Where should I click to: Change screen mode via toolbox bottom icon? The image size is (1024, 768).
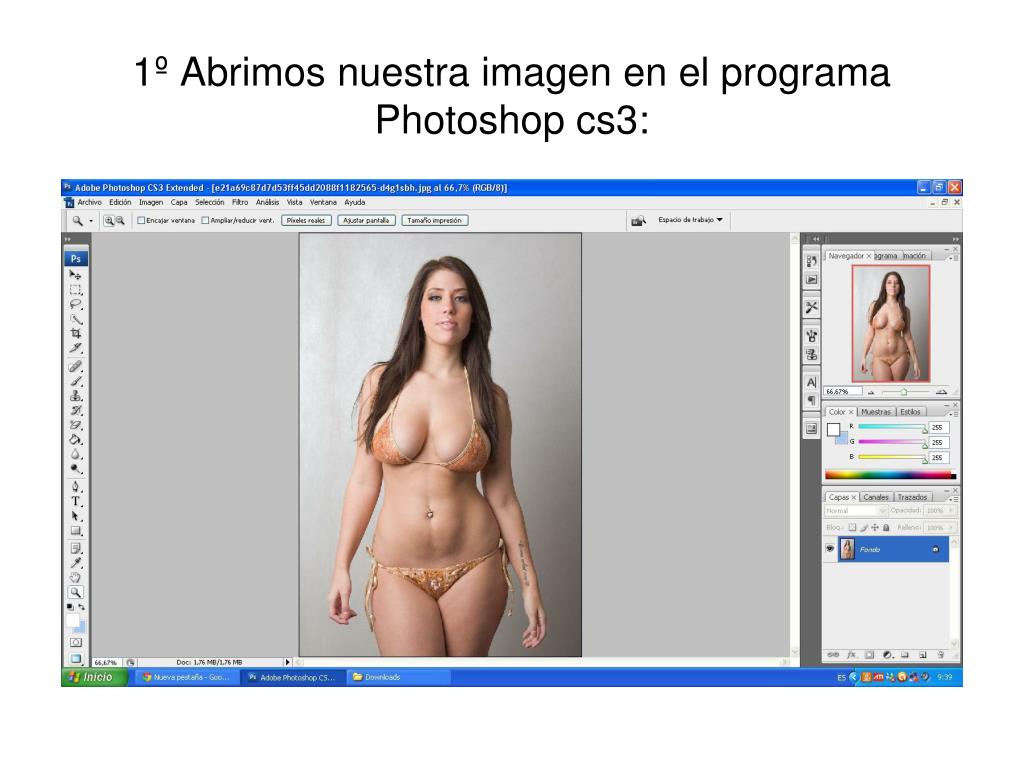(x=76, y=658)
